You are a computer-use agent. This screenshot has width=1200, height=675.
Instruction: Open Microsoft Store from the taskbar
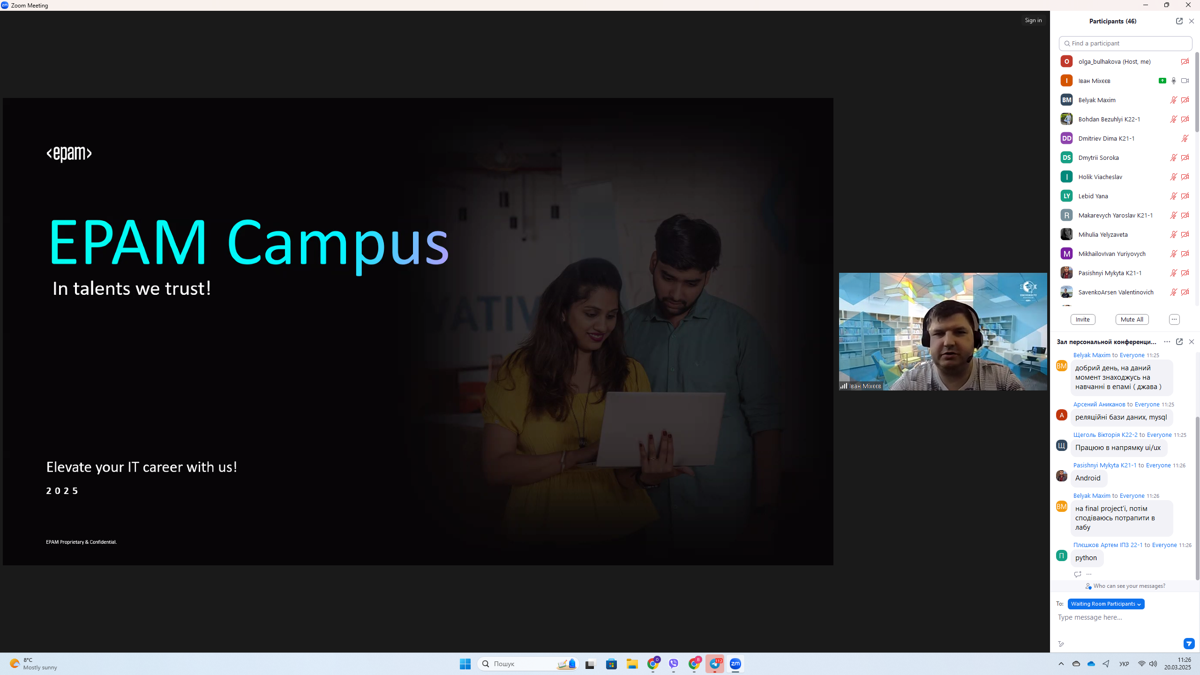click(x=611, y=664)
